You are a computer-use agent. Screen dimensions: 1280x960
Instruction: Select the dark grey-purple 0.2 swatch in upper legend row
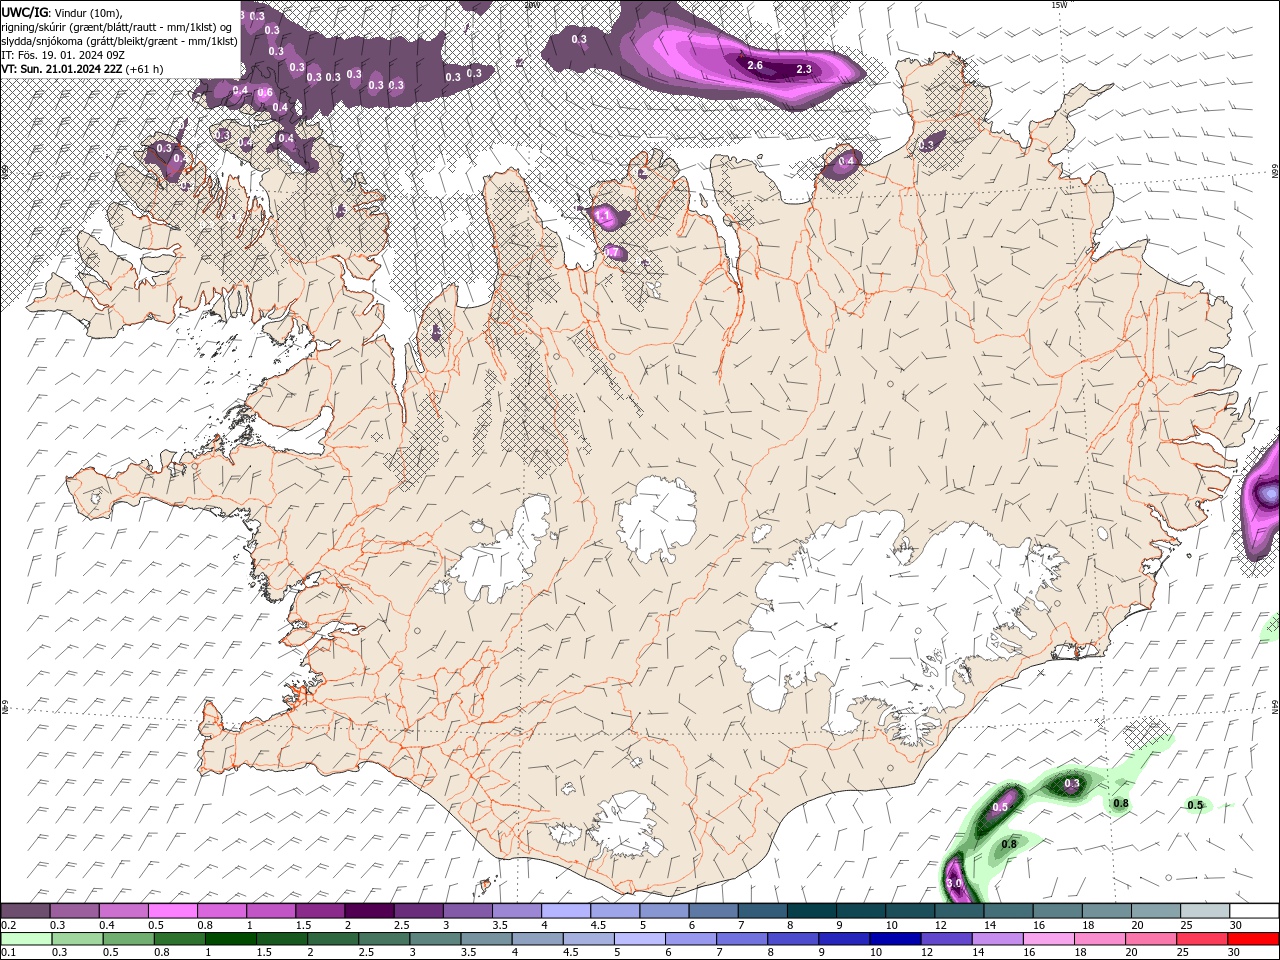pos(26,911)
